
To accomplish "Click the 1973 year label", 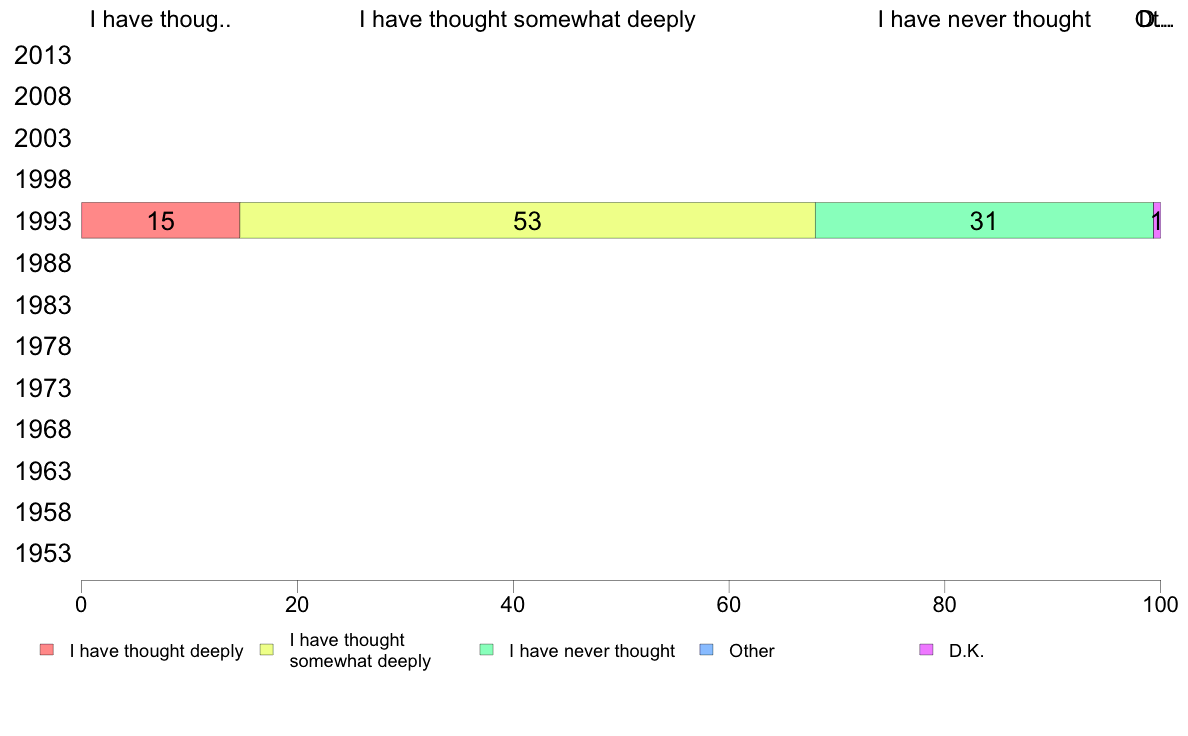I will [43, 388].
